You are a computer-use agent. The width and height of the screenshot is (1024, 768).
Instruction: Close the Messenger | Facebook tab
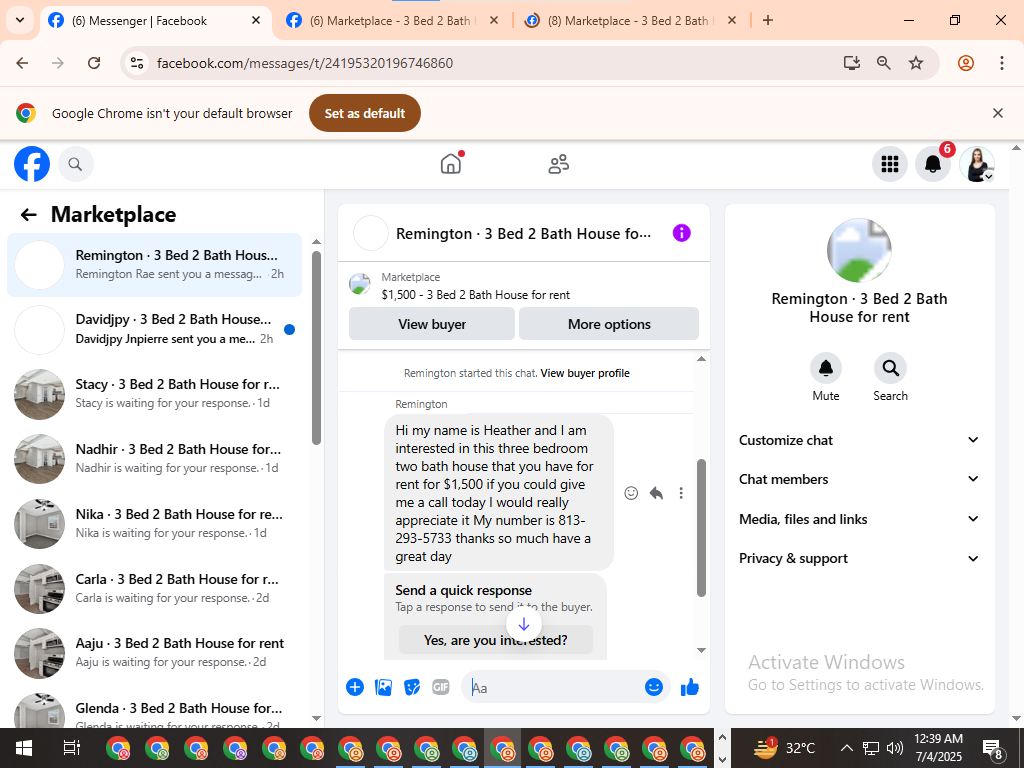point(256,20)
